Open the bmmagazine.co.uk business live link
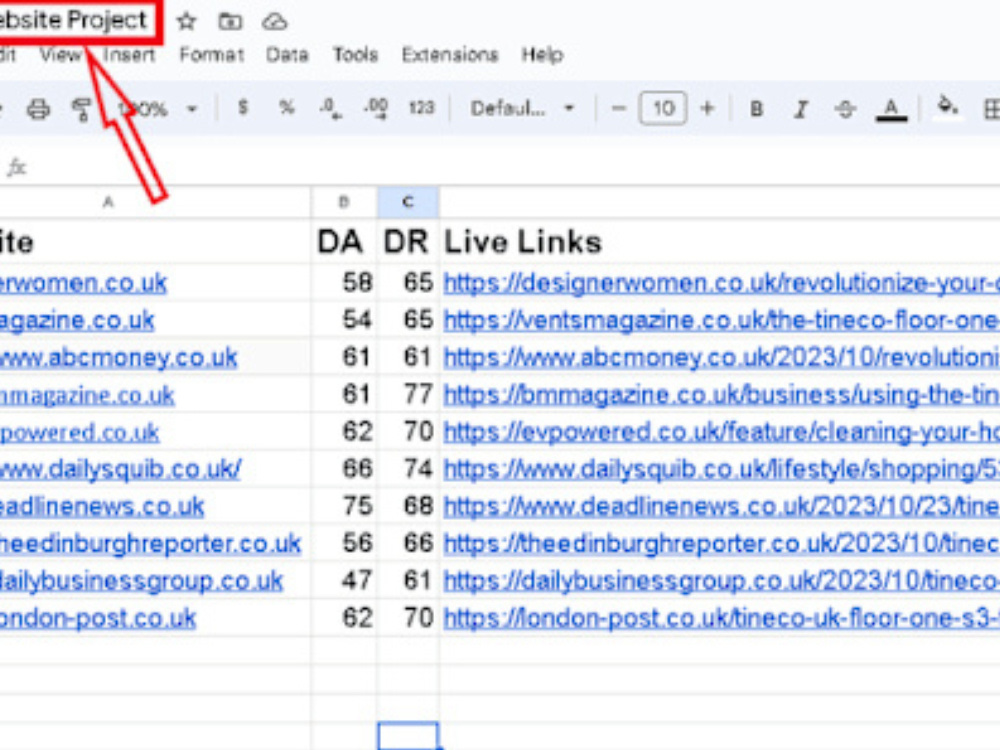Screen dimensions: 1000x750 click(721, 395)
